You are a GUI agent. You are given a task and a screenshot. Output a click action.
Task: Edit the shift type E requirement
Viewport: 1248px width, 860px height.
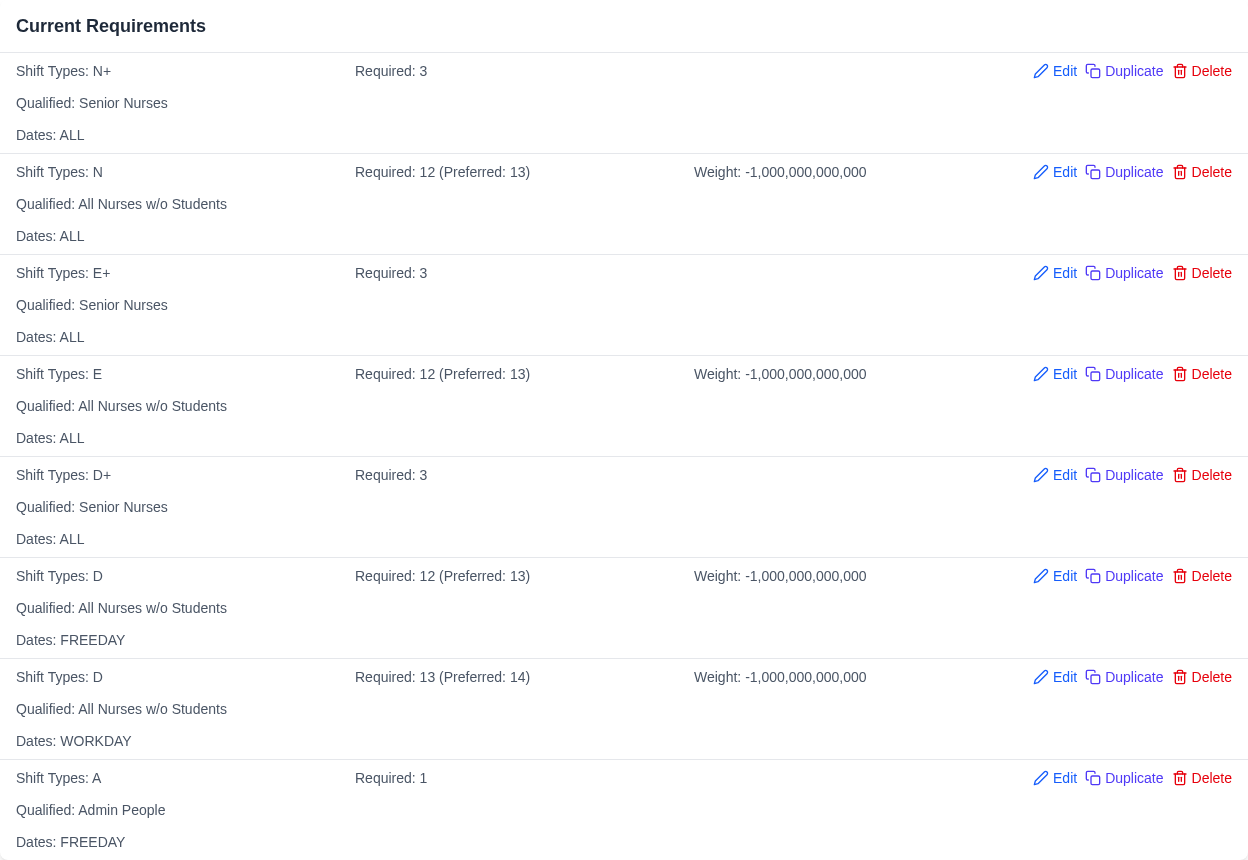[1055, 374]
